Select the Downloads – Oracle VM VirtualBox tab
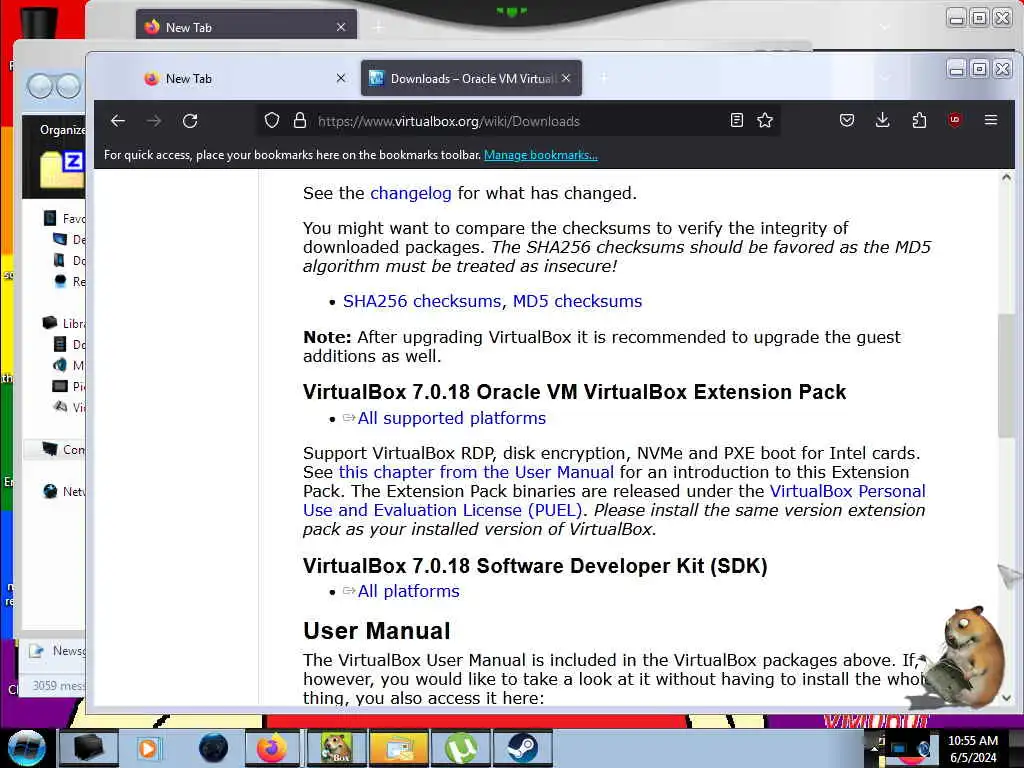1024x768 pixels. pyautogui.click(x=471, y=78)
